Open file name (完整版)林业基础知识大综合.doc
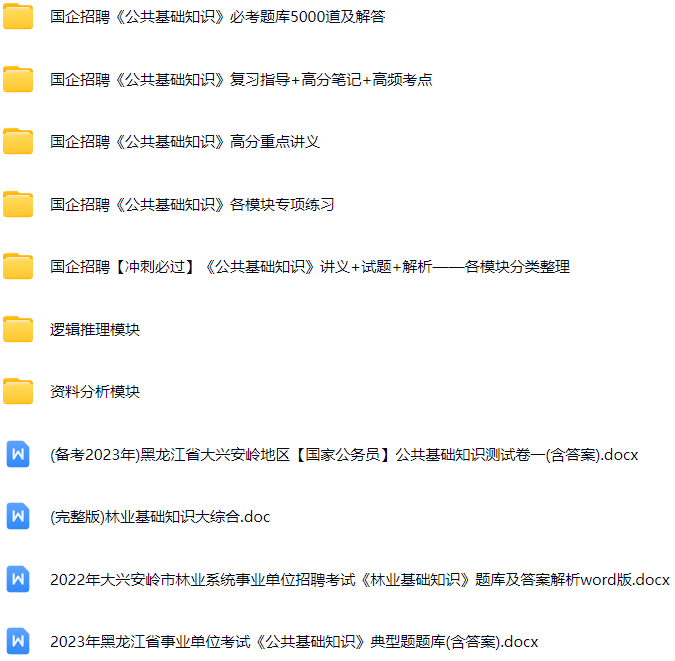Image resolution: width=675 pixels, height=661 pixels. 160,517
